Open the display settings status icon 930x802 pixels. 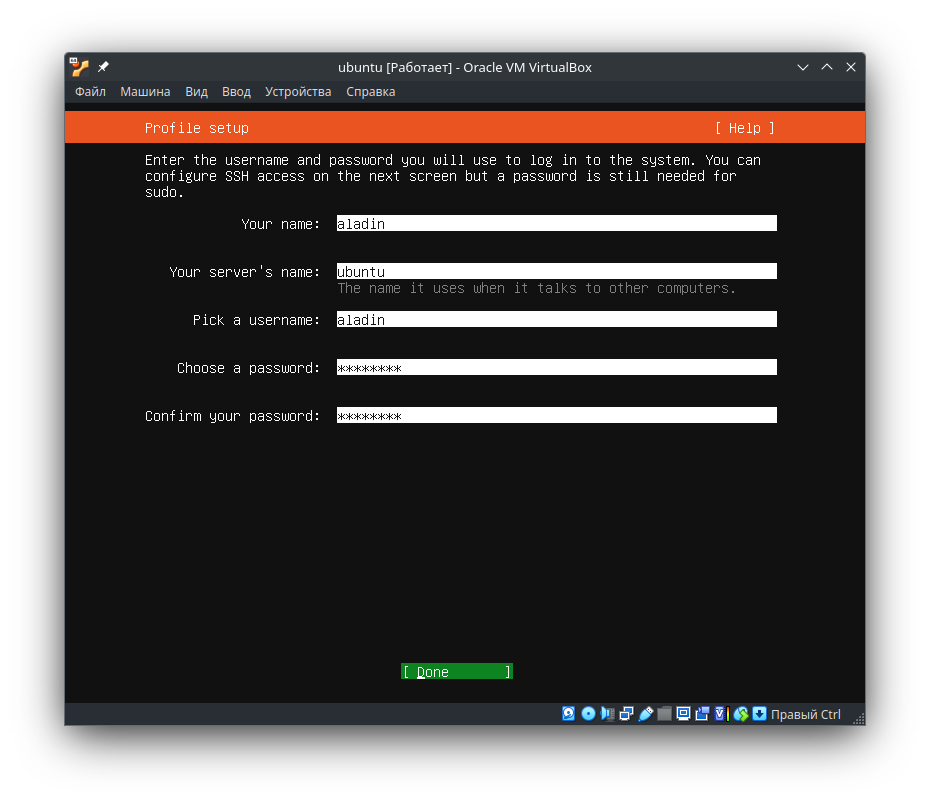[683, 714]
